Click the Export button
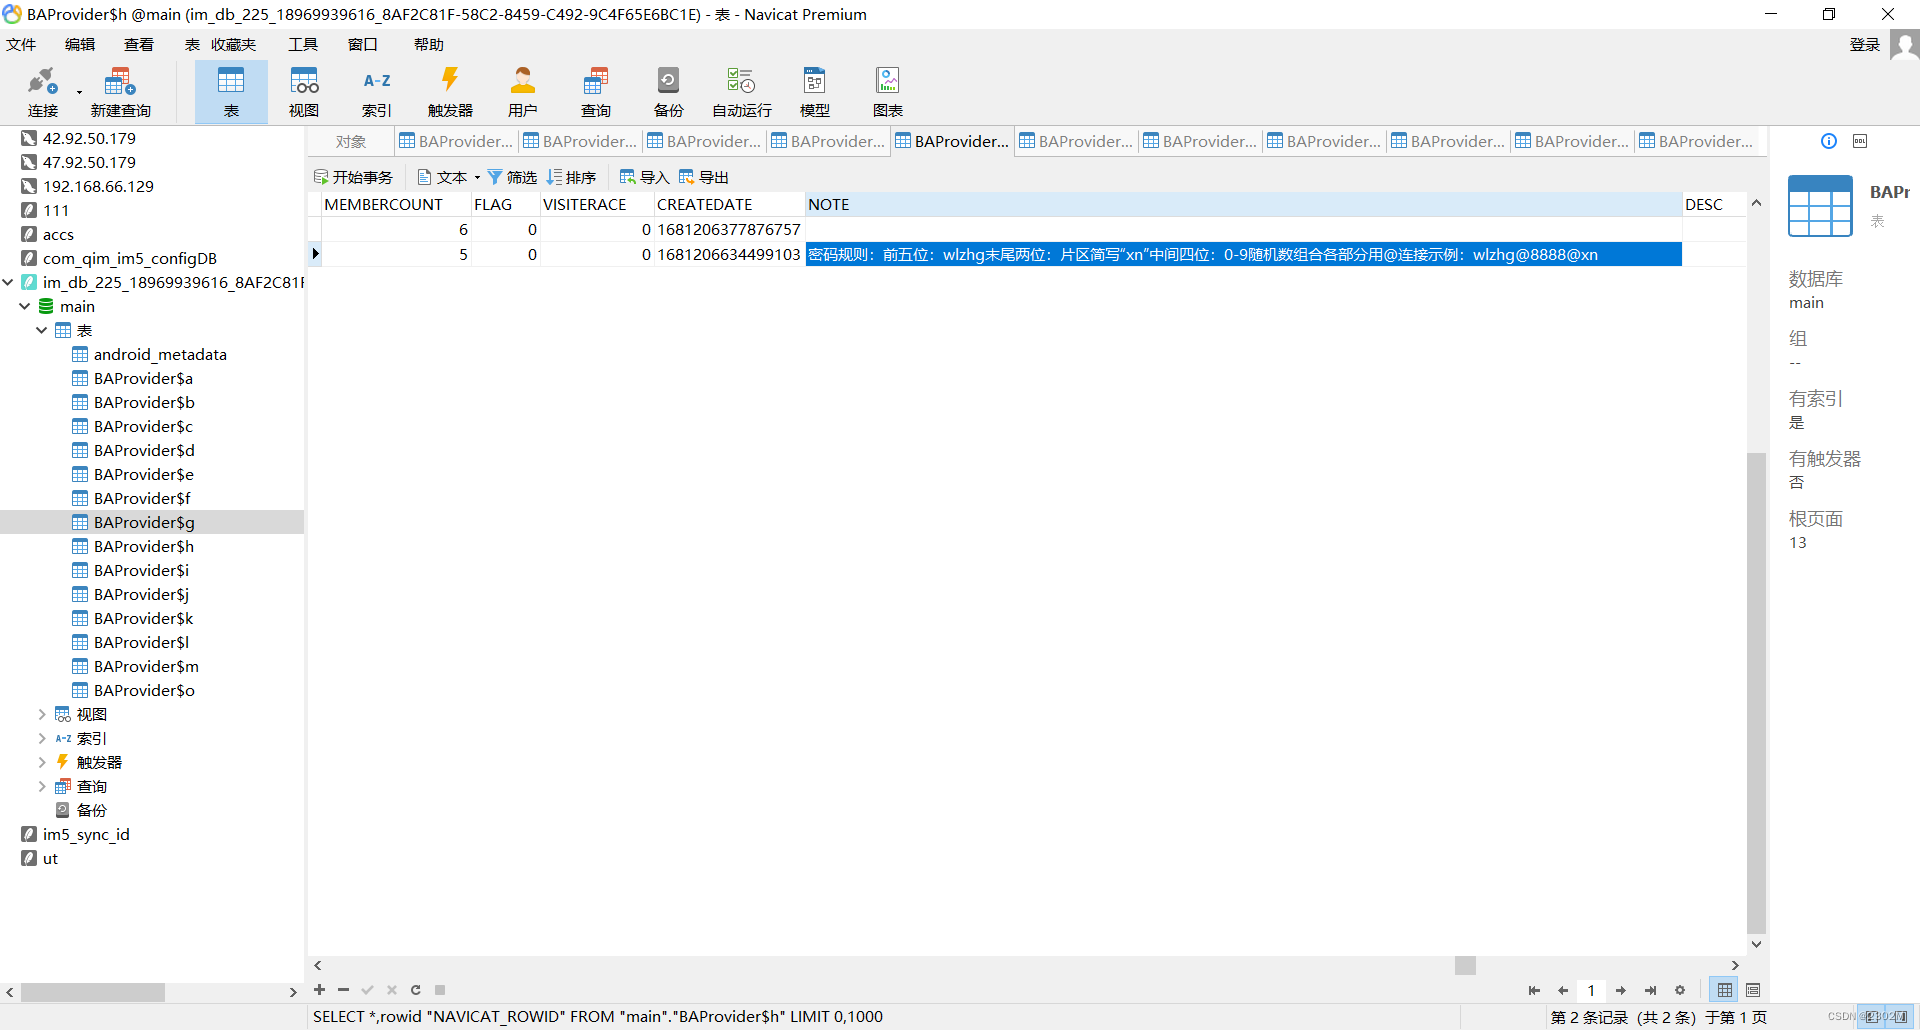The height and width of the screenshot is (1030, 1920). click(704, 177)
